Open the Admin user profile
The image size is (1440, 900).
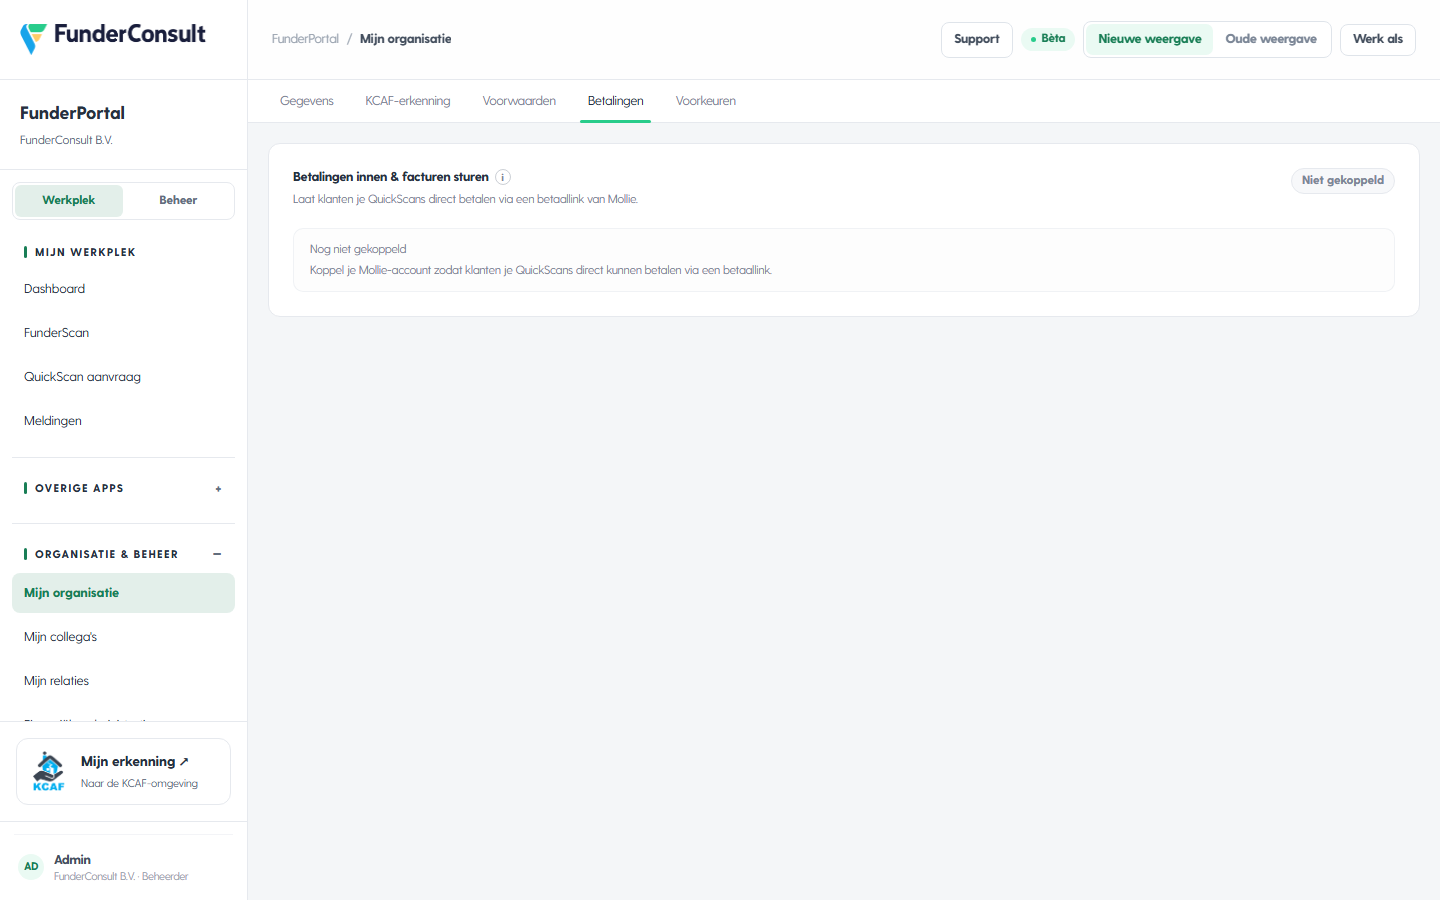point(123,867)
